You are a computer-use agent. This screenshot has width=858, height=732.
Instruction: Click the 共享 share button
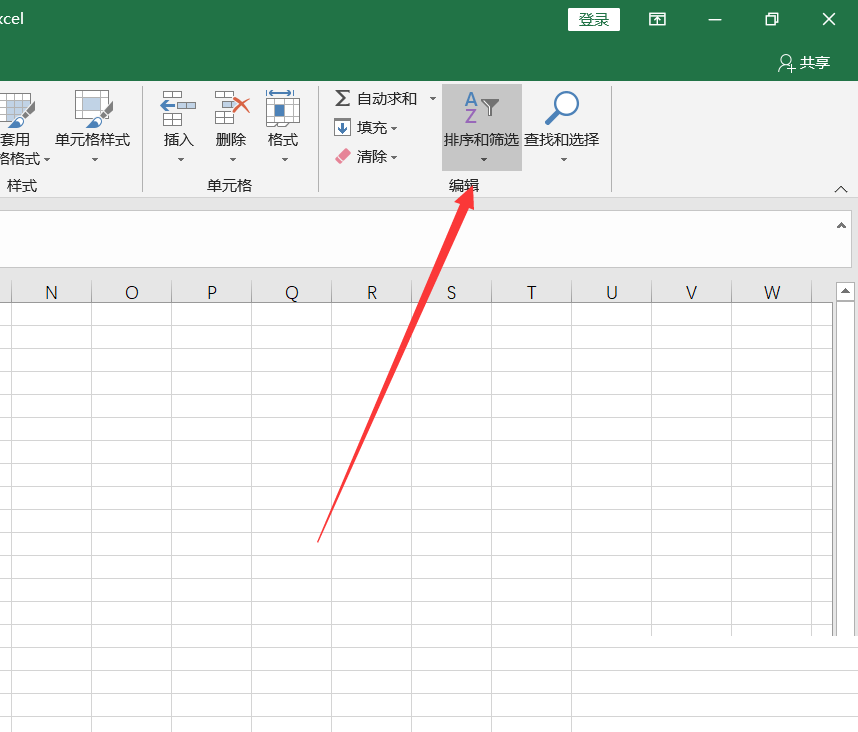coord(804,63)
